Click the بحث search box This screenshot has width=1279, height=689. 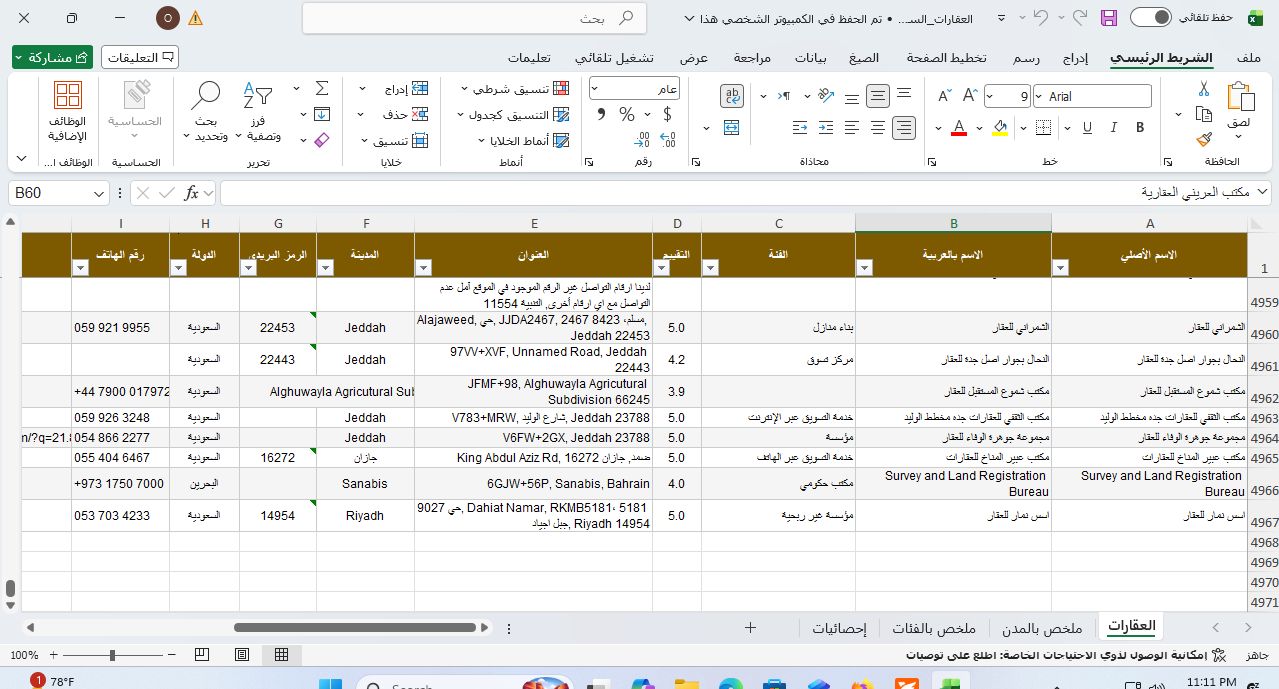[474, 18]
